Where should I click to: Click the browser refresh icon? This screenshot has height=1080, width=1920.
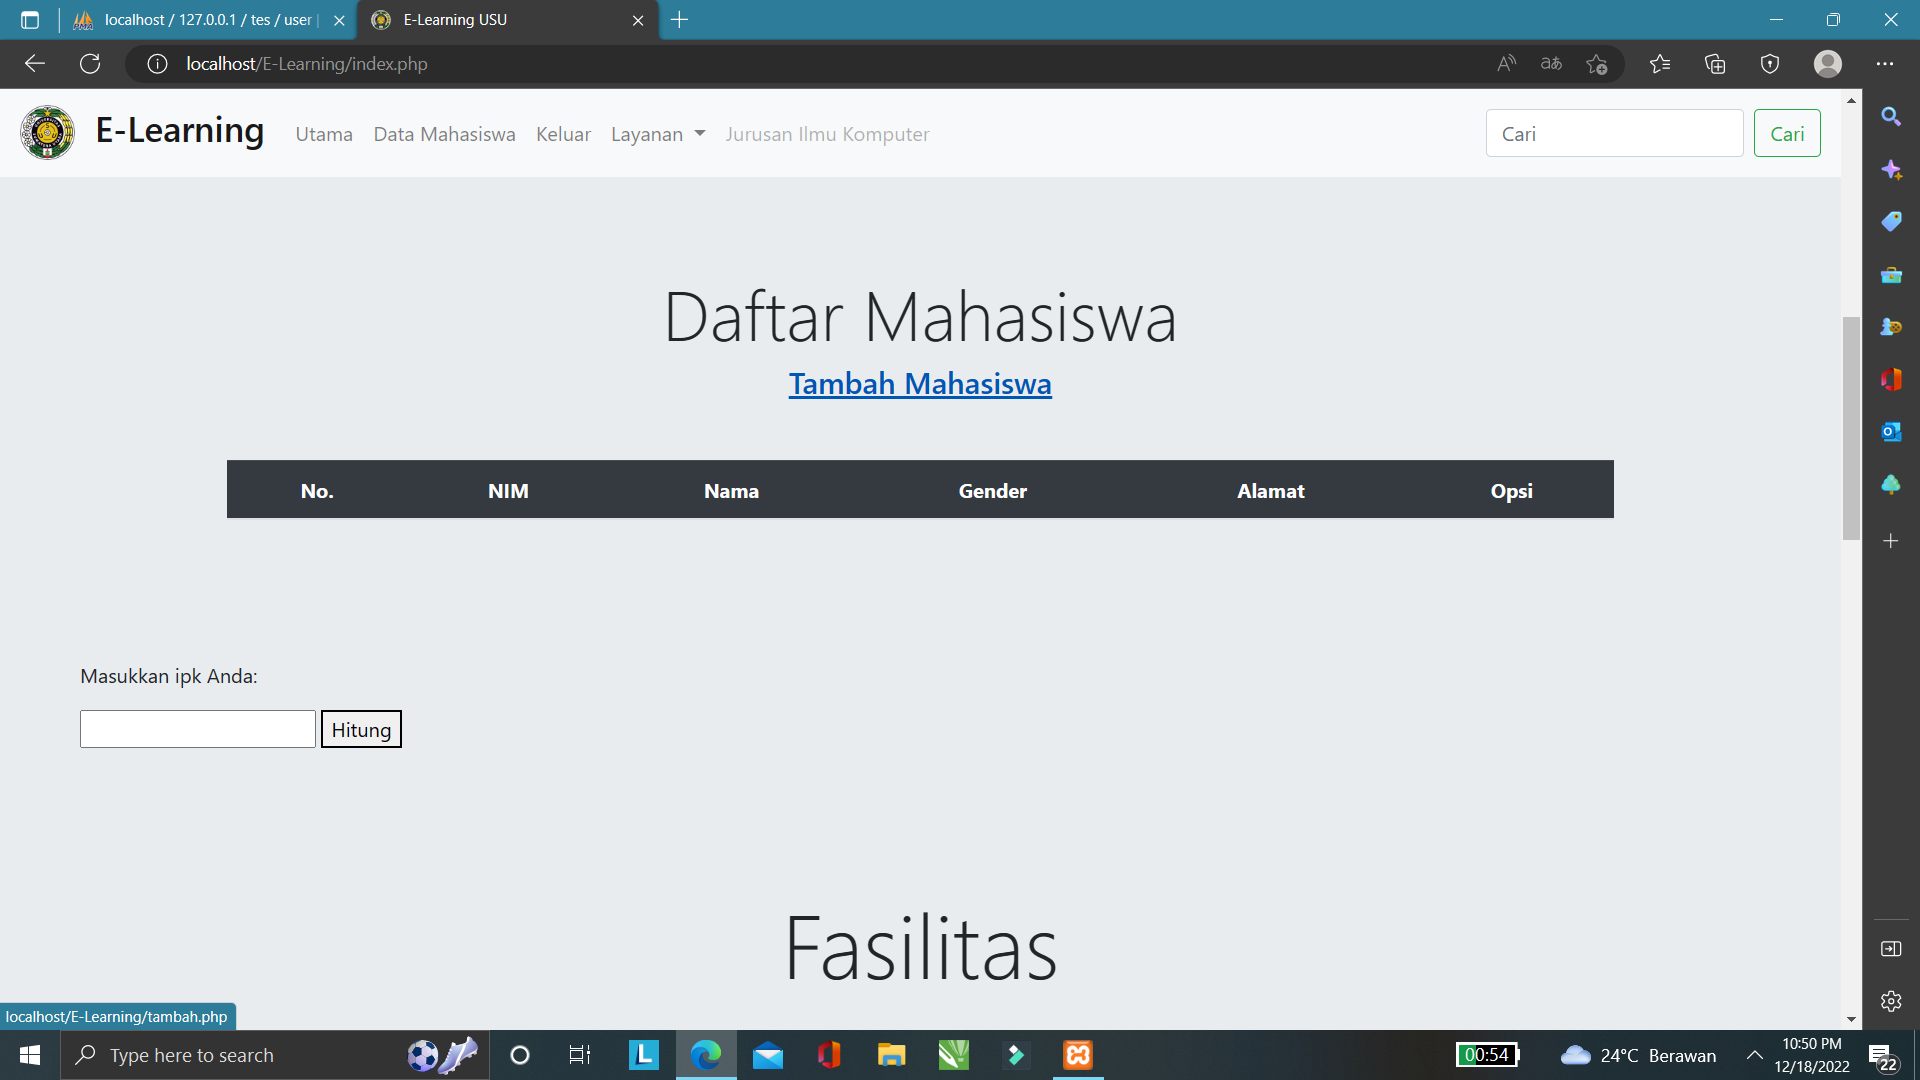[90, 64]
